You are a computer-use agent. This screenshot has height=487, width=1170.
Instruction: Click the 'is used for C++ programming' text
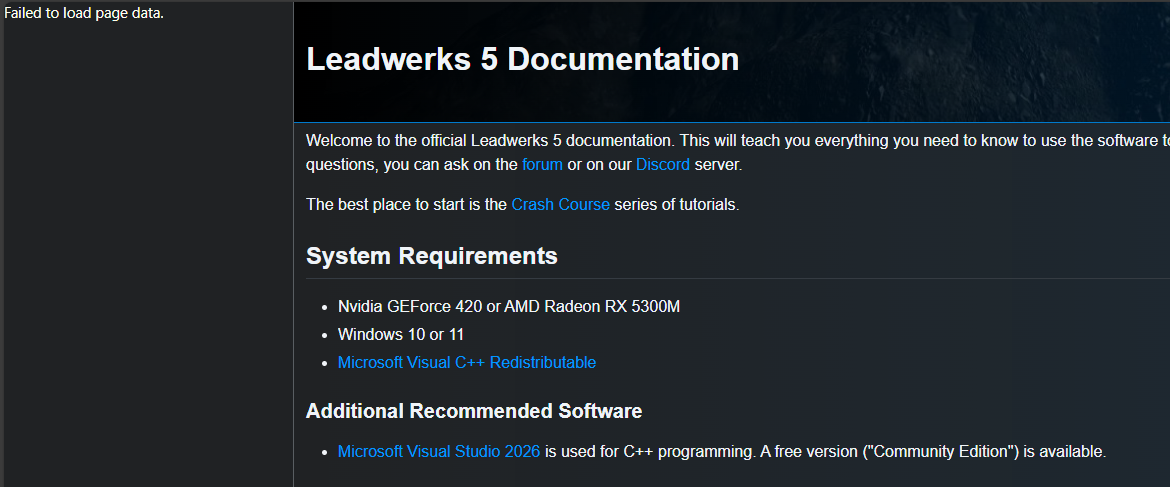coord(648,451)
